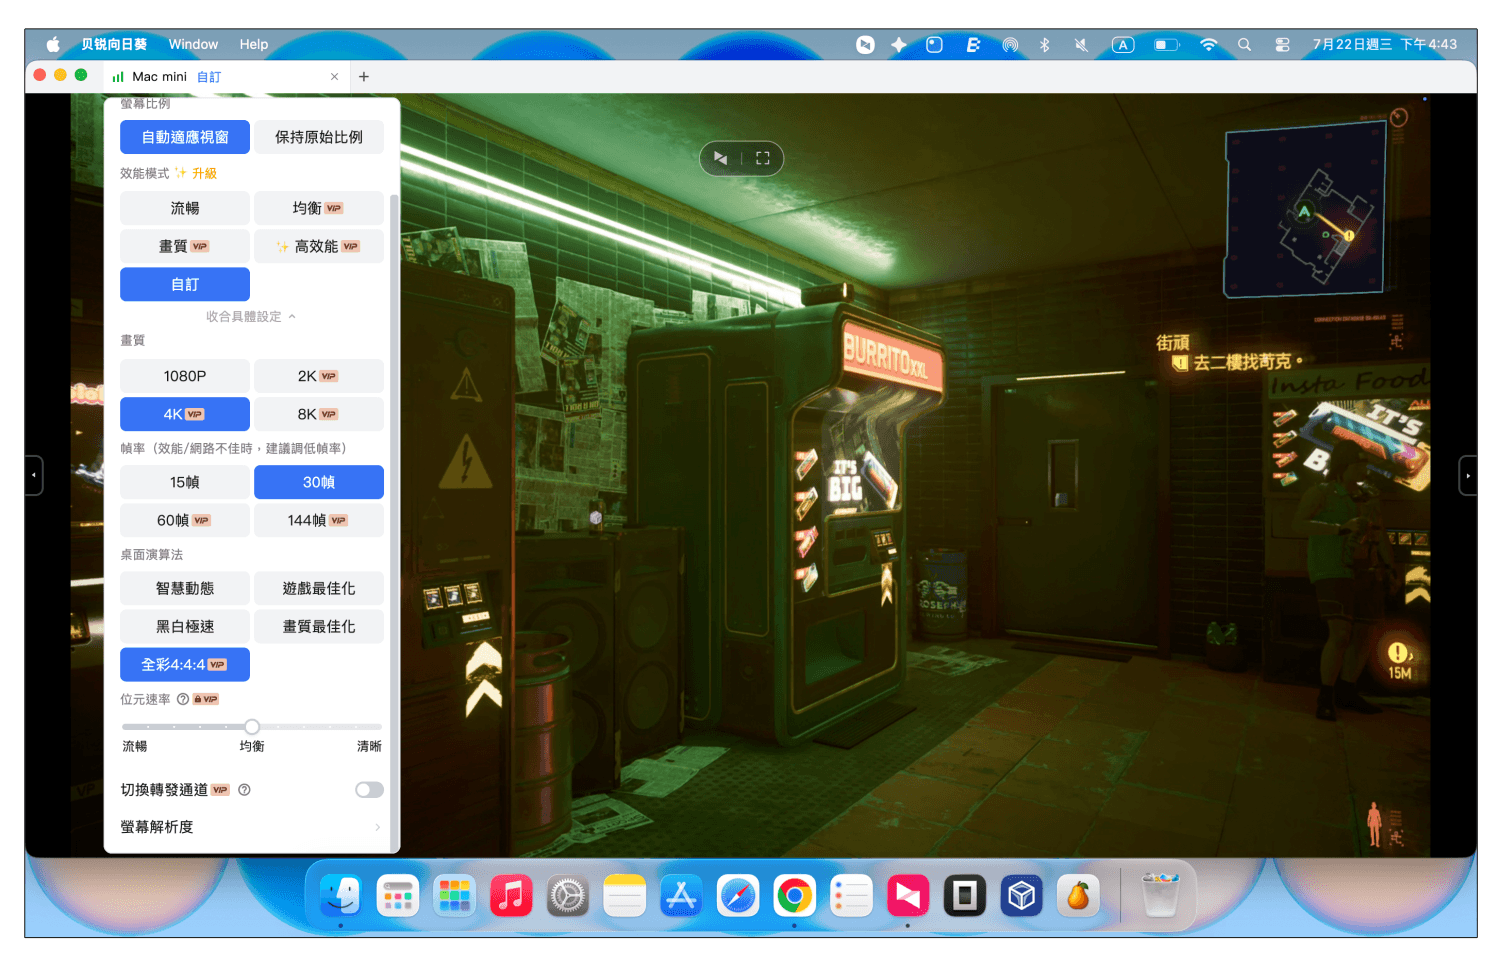
Task: Open the 螢幕解析度 submenu
Action: click(x=252, y=827)
